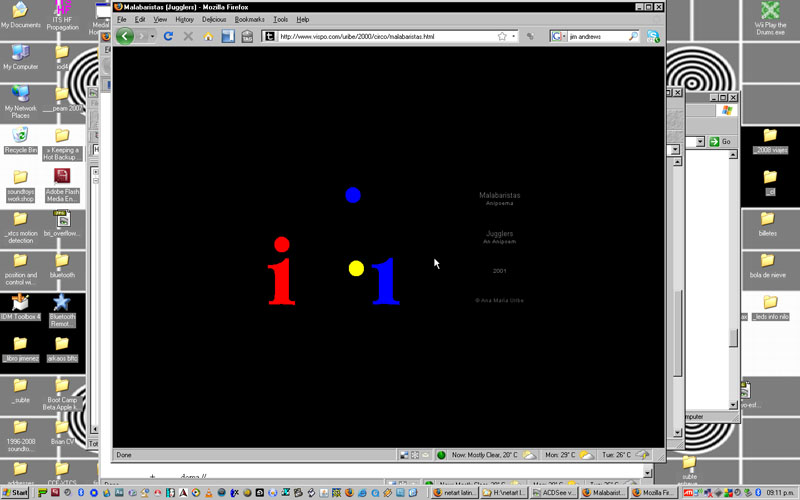The height and width of the screenshot is (500, 800).
Task: Open the Recycle Bin on desktop
Action: pos(20,136)
